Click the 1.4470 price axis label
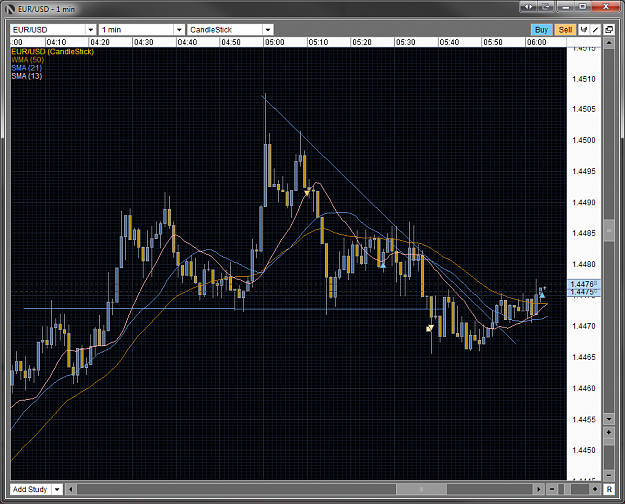The height and width of the screenshot is (504, 625). tap(584, 326)
